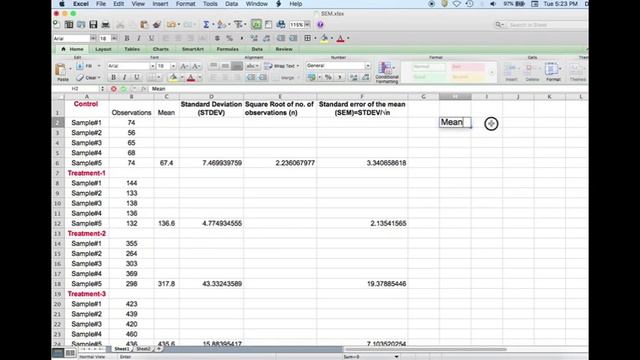The height and width of the screenshot is (360, 640).
Task: Click the Insert cells icon in the Cells group
Action: coord(511,72)
